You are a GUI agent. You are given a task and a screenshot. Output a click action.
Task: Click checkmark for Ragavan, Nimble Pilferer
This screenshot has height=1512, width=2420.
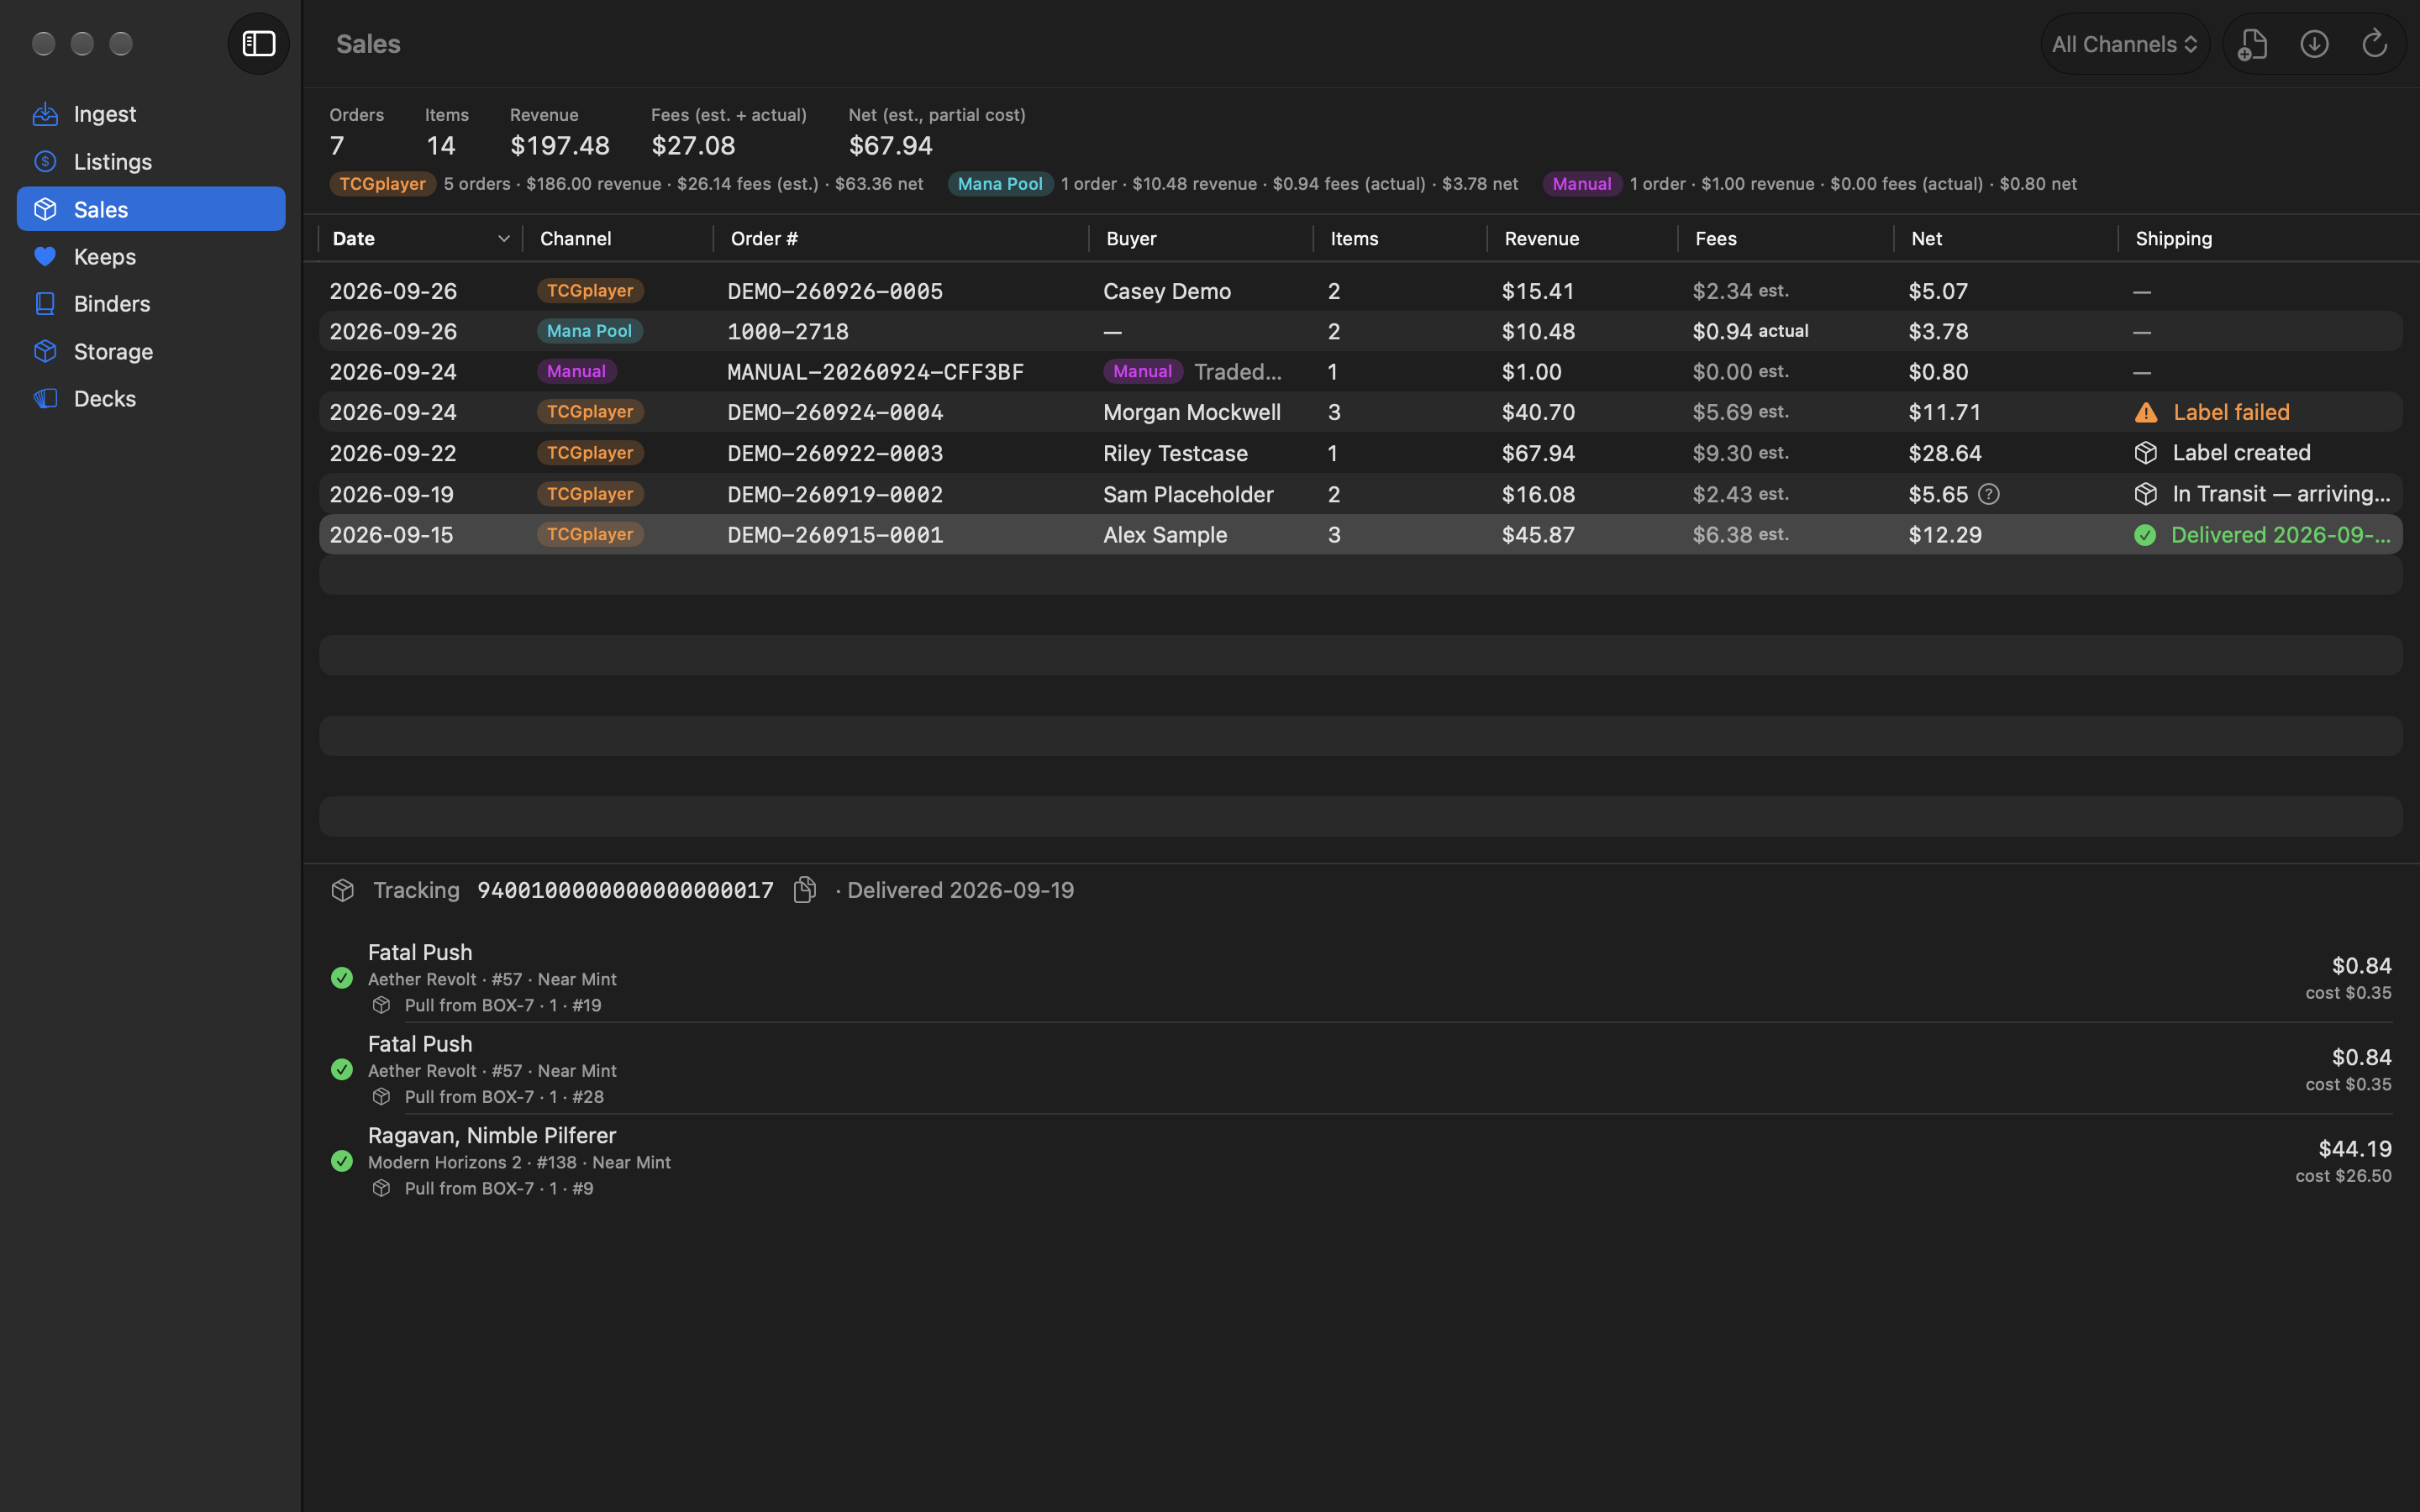coord(342,1161)
